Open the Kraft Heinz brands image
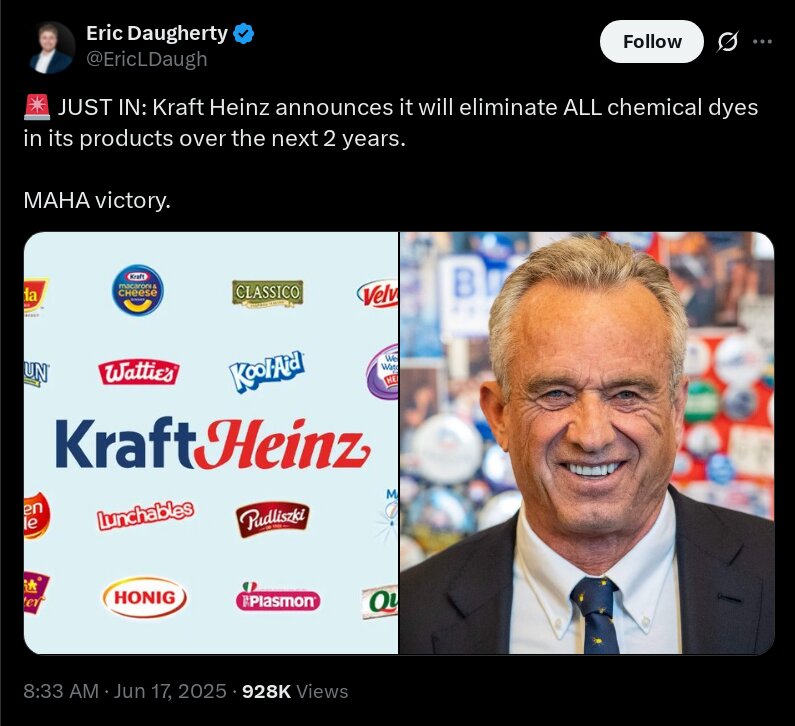795x726 pixels. [210, 443]
